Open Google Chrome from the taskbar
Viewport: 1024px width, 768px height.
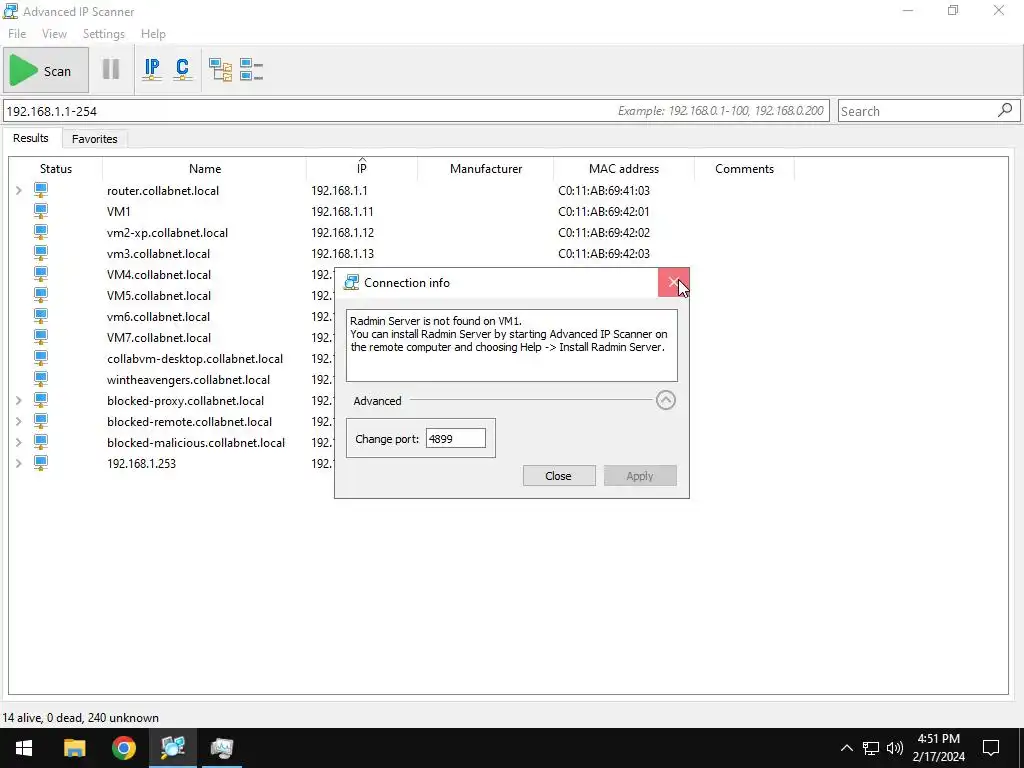pos(123,748)
